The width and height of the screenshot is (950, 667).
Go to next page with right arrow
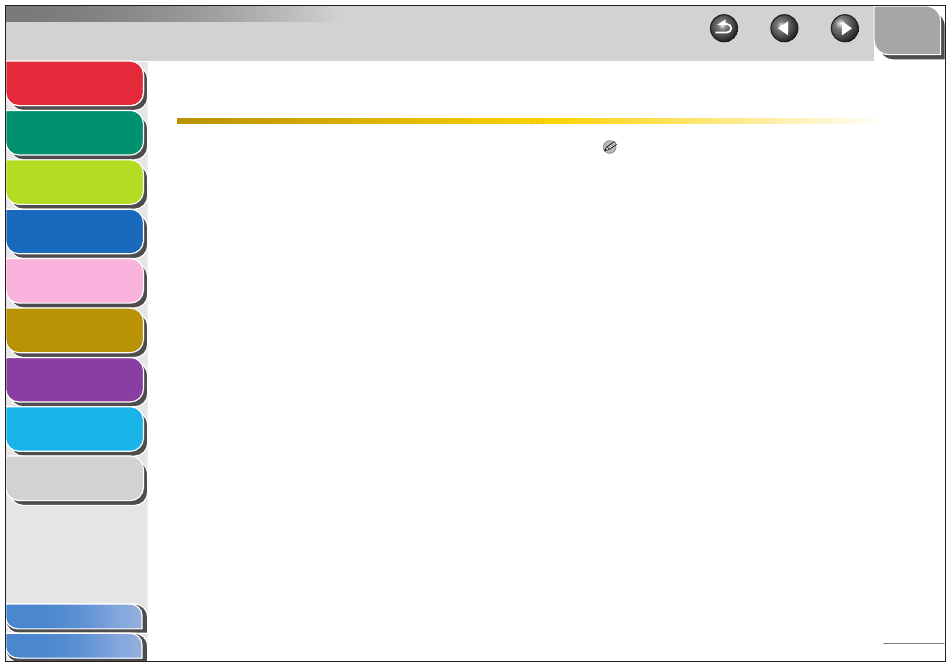tap(845, 28)
